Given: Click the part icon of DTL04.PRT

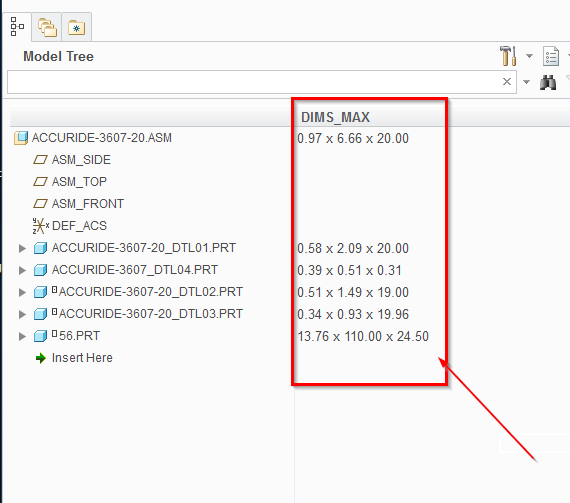Looking at the screenshot, I should point(40,270).
